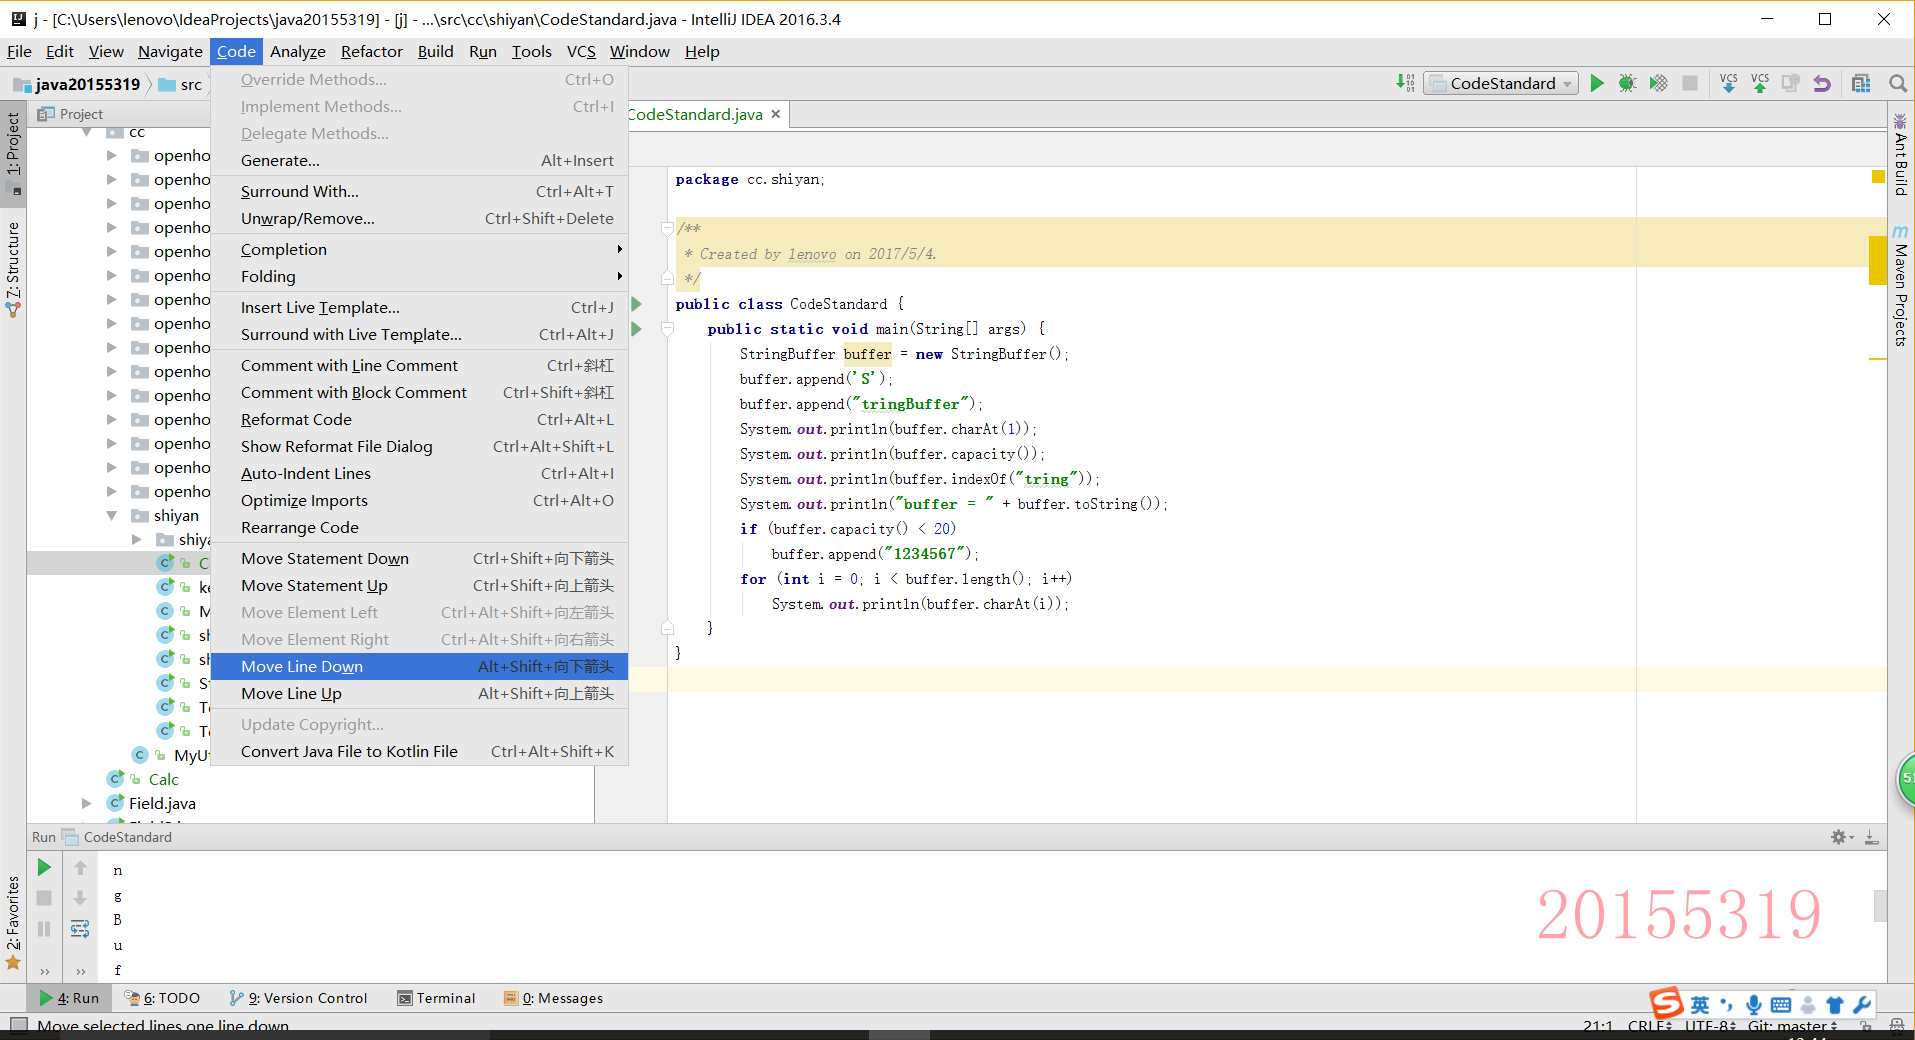Toggle IME English/Chinese mode (英) button
The image size is (1915, 1040).
pyautogui.click(x=1700, y=1005)
